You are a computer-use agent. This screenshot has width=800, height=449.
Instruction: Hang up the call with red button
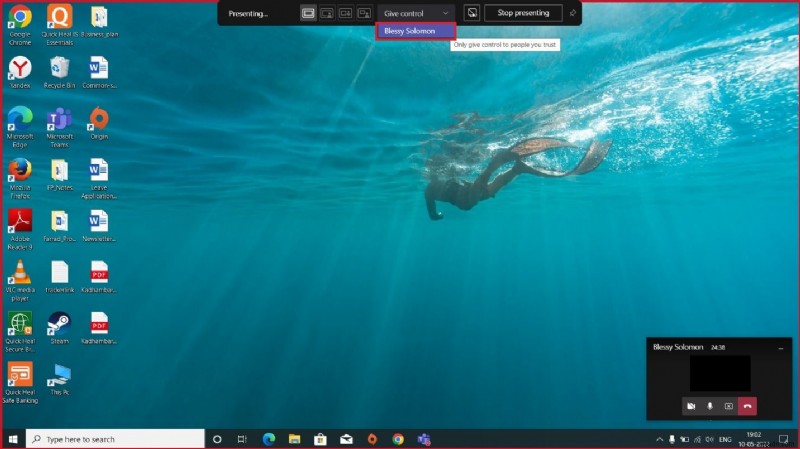(x=747, y=406)
